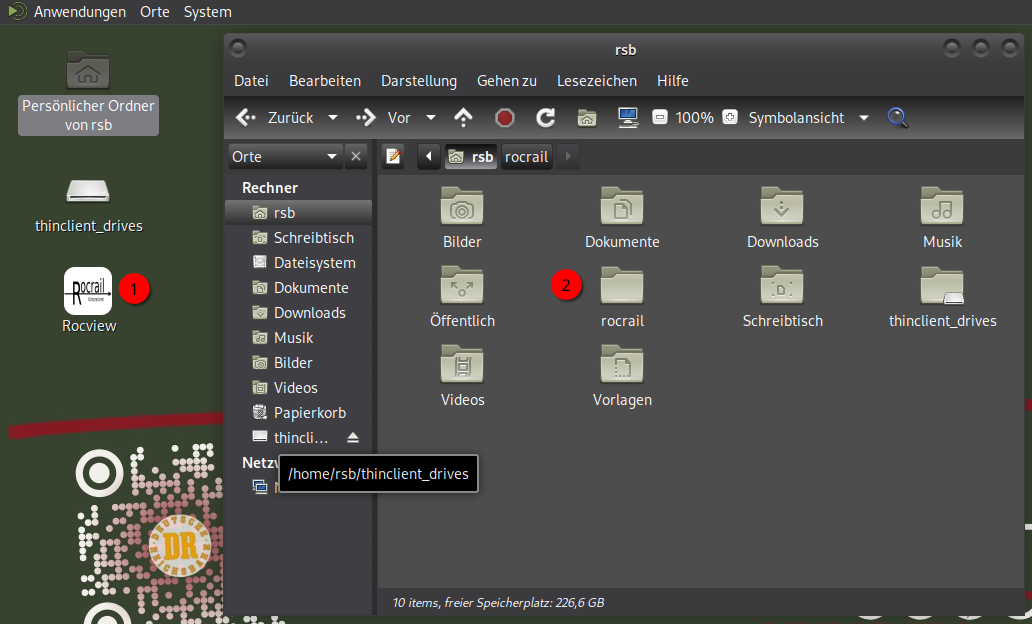Open the Darstellung menu
Viewport: 1032px width, 624px height.
418,81
